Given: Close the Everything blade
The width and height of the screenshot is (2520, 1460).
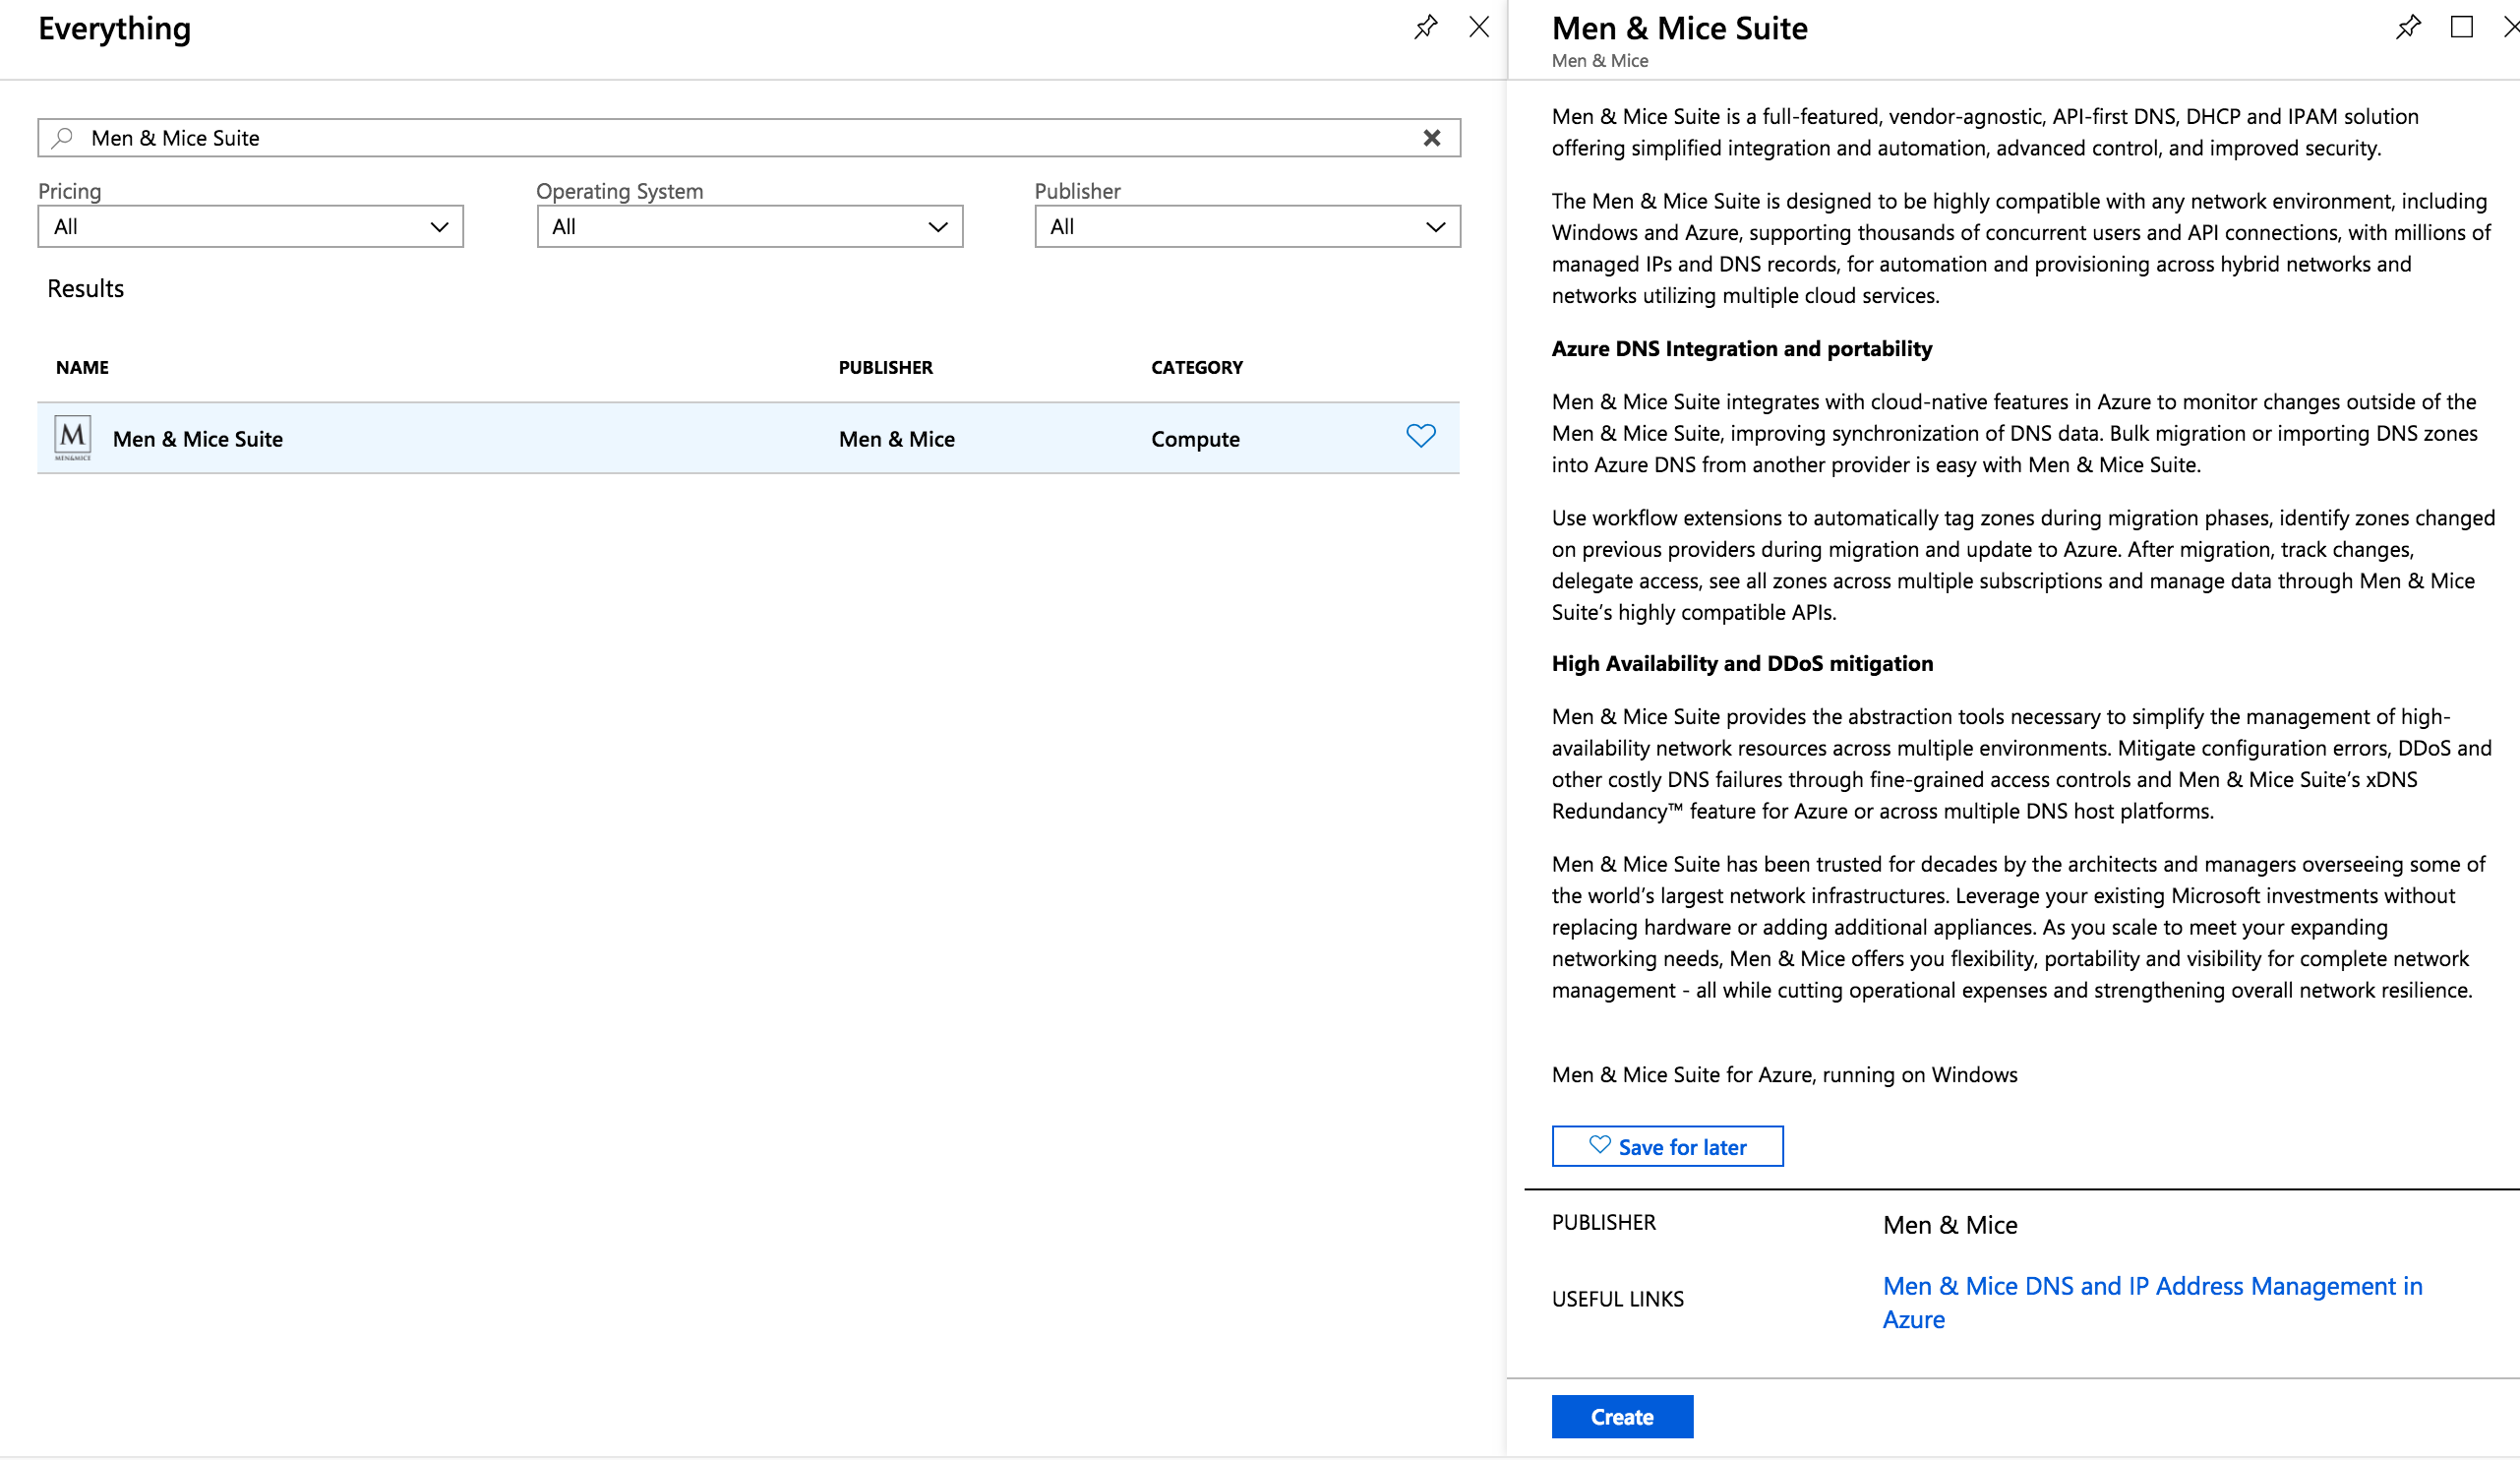Looking at the screenshot, I should 1478,27.
